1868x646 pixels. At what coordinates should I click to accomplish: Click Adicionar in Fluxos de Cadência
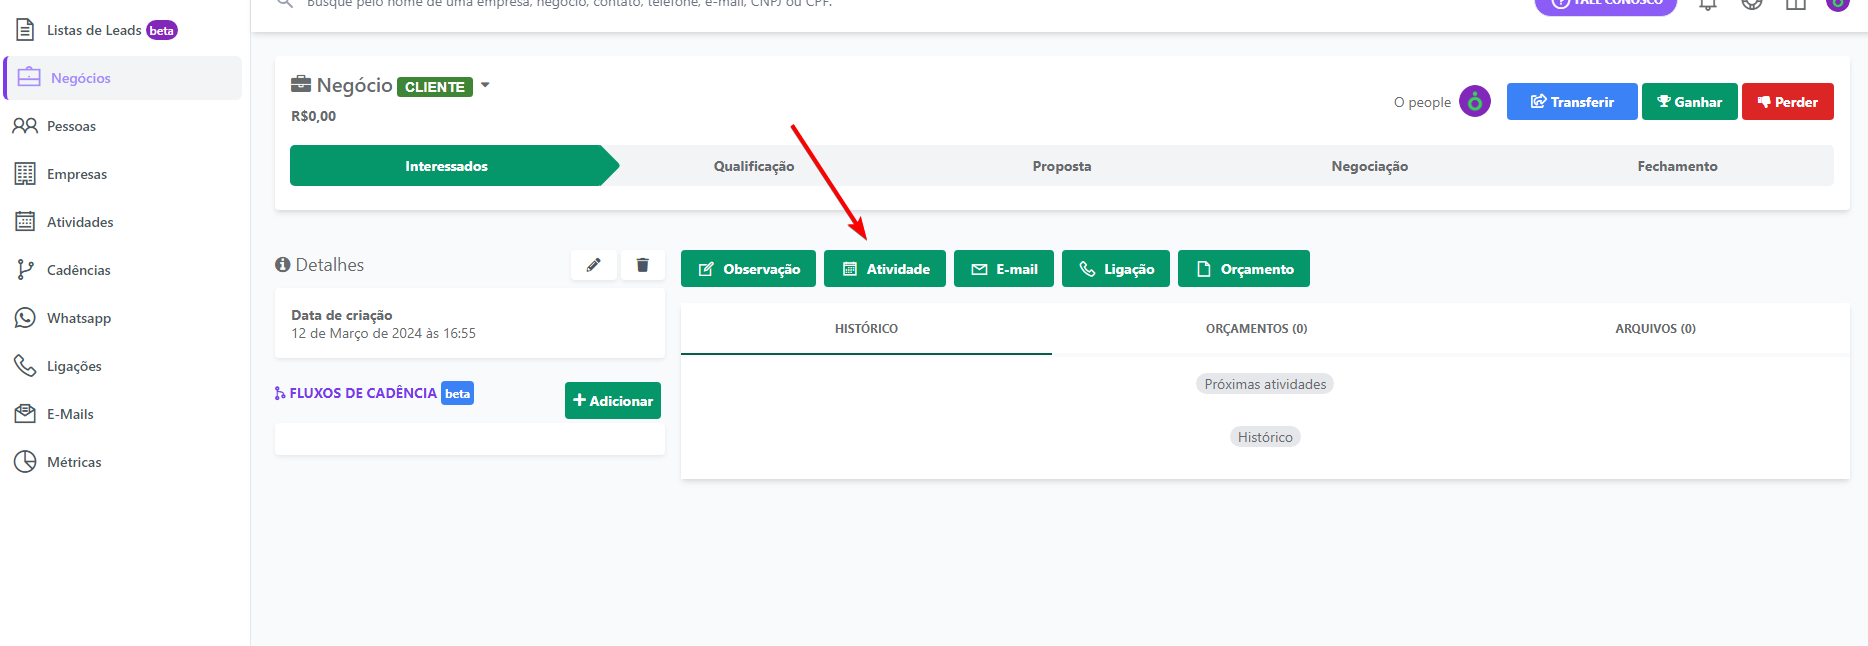[x=612, y=401]
